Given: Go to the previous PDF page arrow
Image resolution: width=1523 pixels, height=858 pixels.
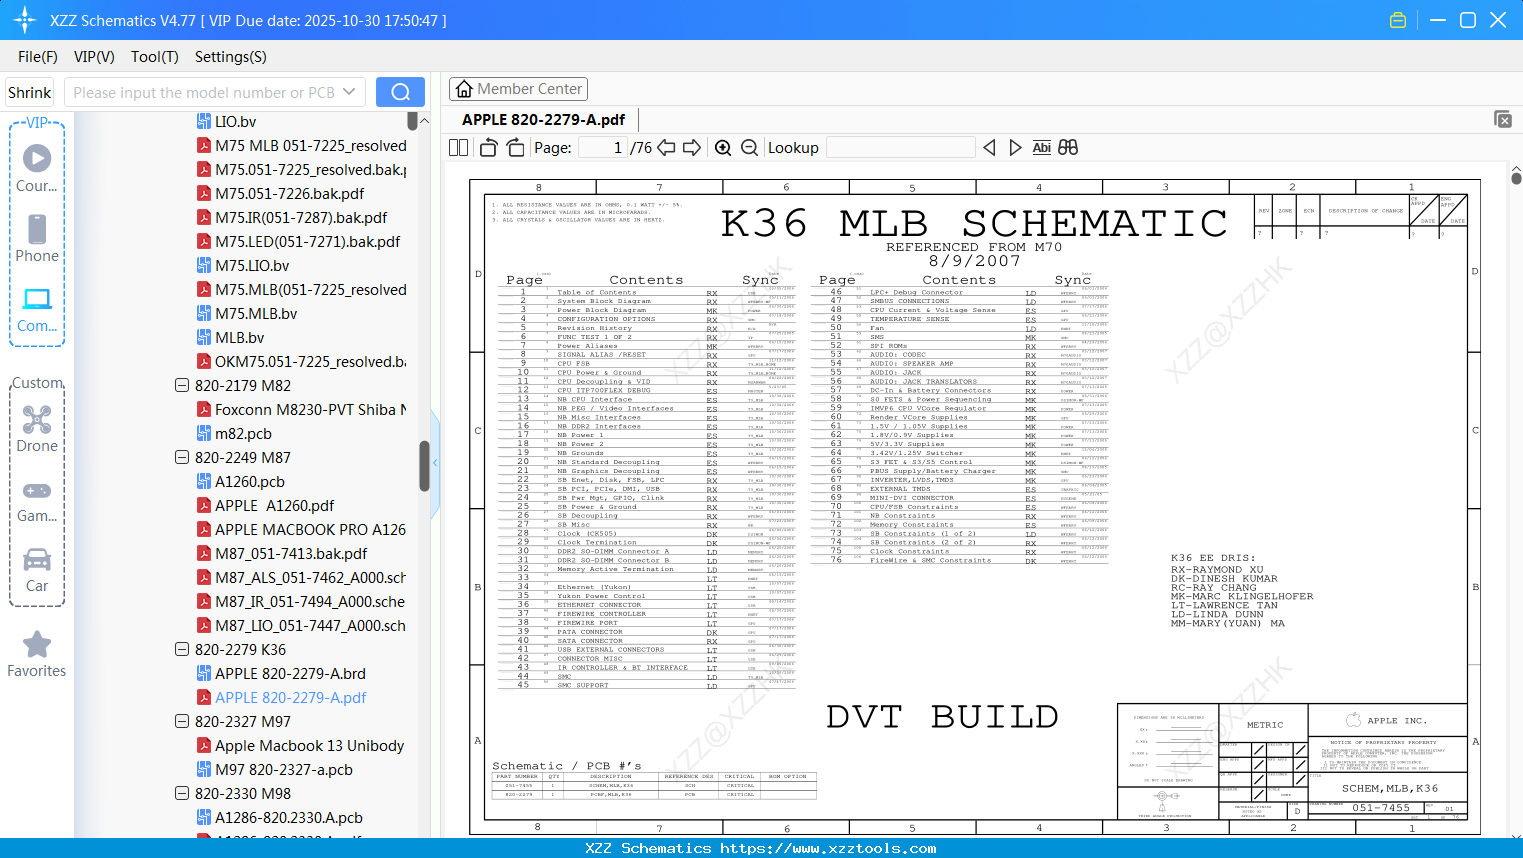Looking at the screenshot, I should coord(666,147).
